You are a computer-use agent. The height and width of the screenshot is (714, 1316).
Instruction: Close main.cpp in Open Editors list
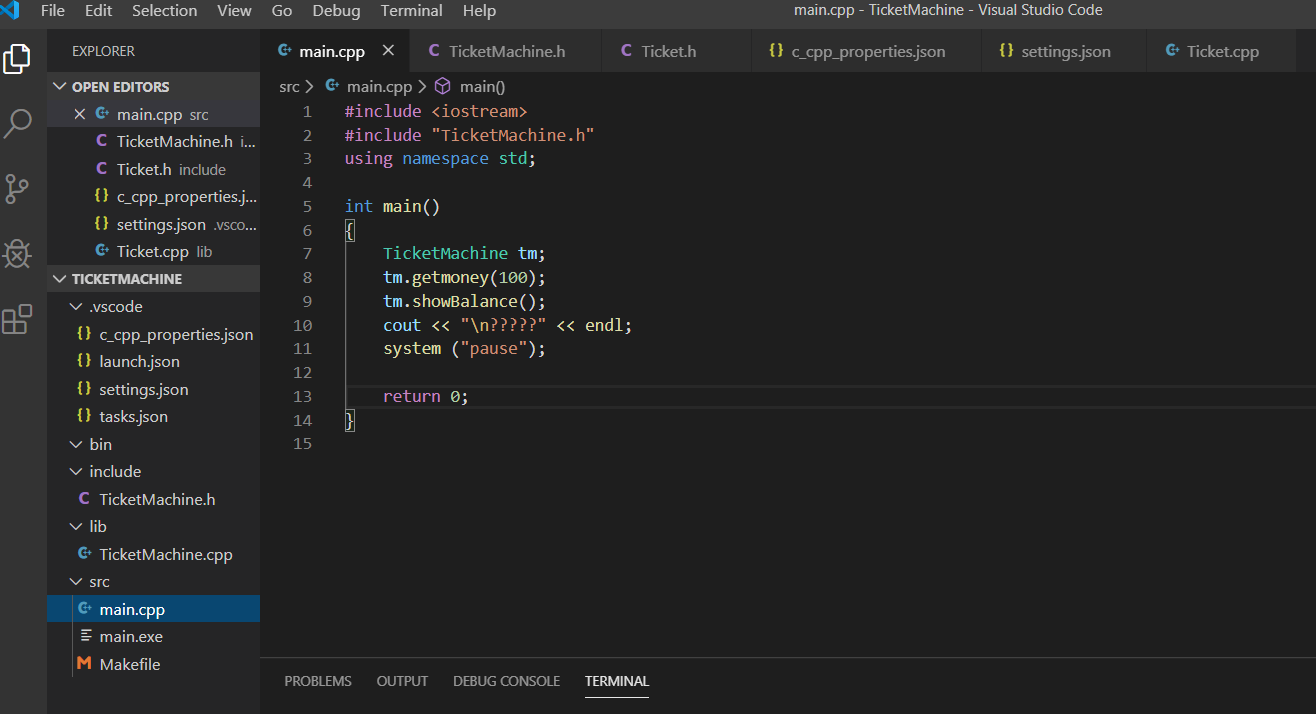[80, 114]
